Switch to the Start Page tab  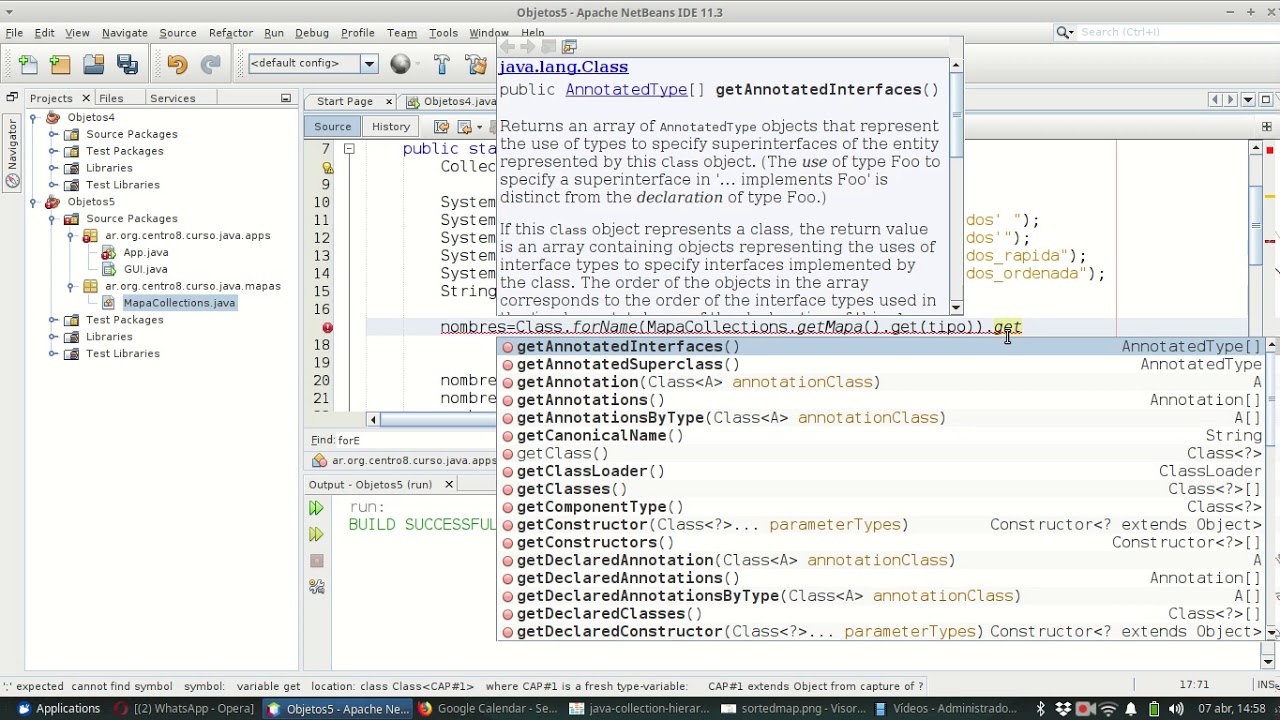[344, 101]
